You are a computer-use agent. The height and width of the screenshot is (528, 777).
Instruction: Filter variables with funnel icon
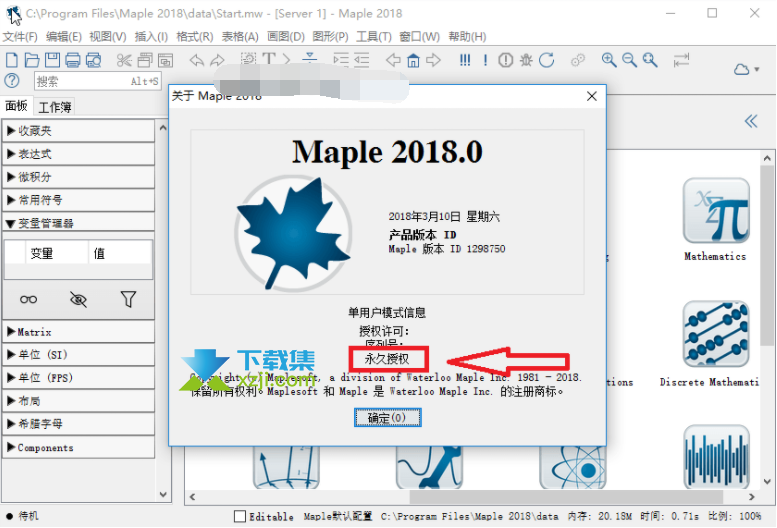tap(128, 299)
